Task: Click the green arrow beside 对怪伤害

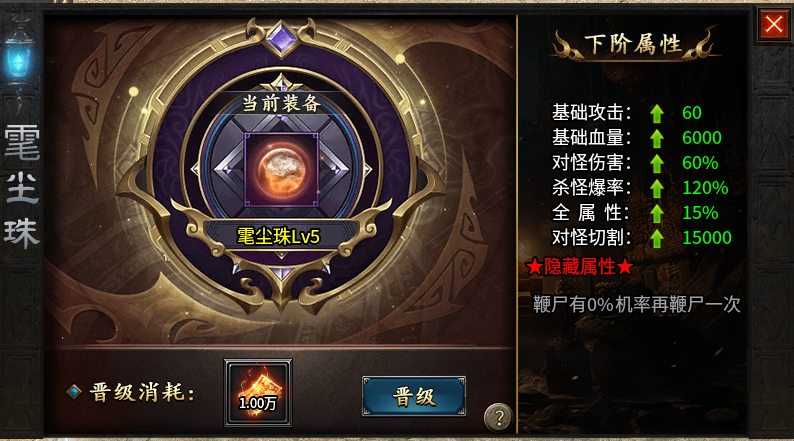Action: 657,164
